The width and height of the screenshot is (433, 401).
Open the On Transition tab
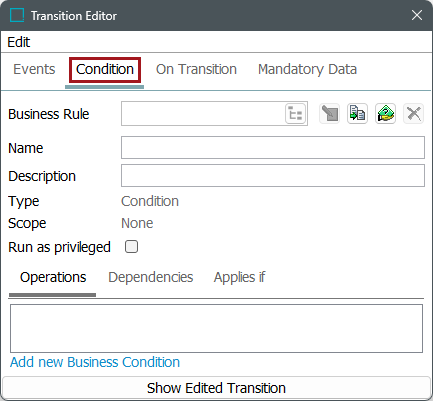pyautogui.click(x=196, y=69)
